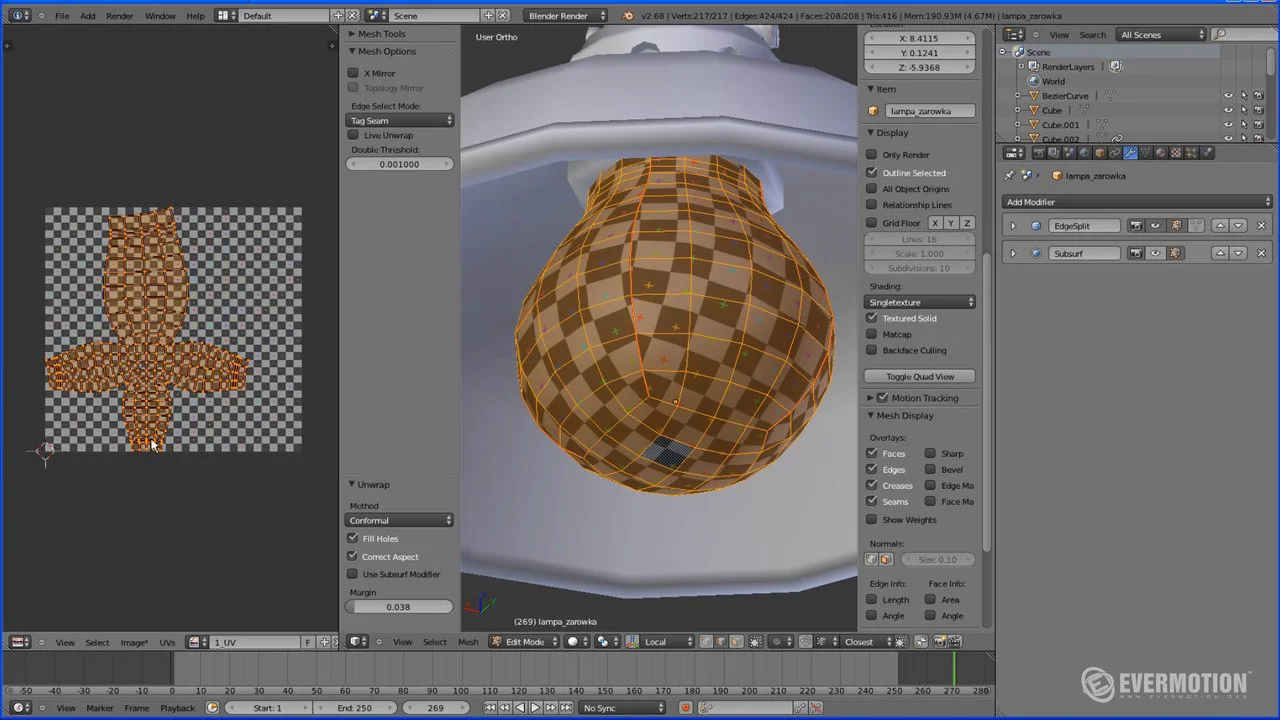Toggle face select mode icon in 3D header

736,641
